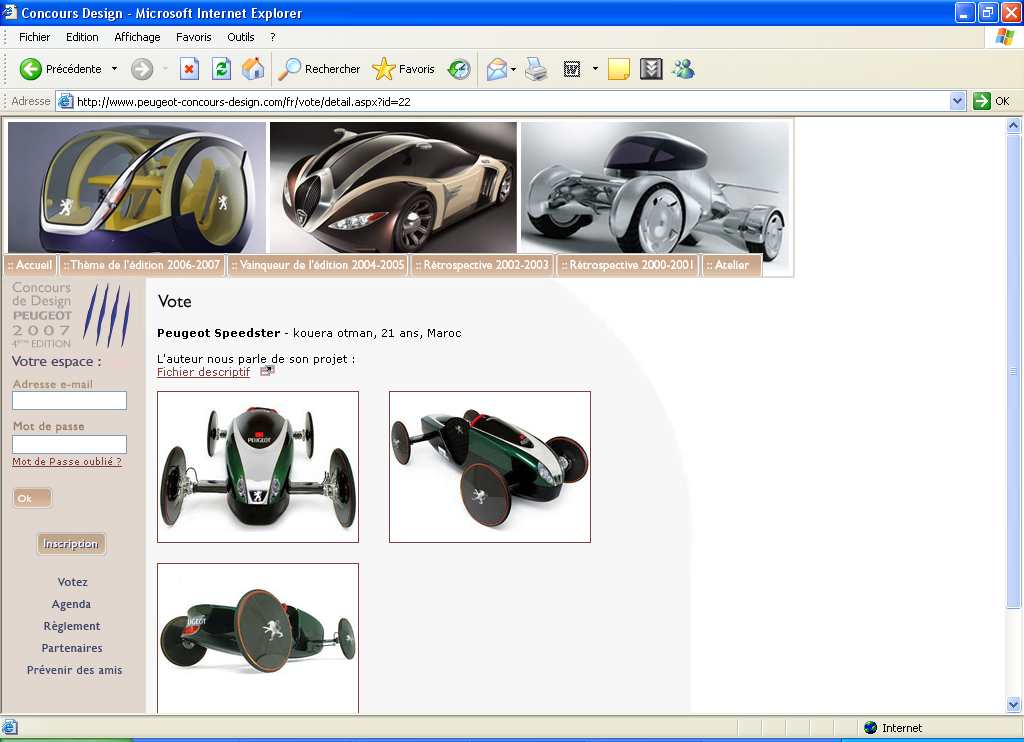Open front-view Speedster thumbnail
This screenshot has width=1024, height=742.
pos(258,467)
